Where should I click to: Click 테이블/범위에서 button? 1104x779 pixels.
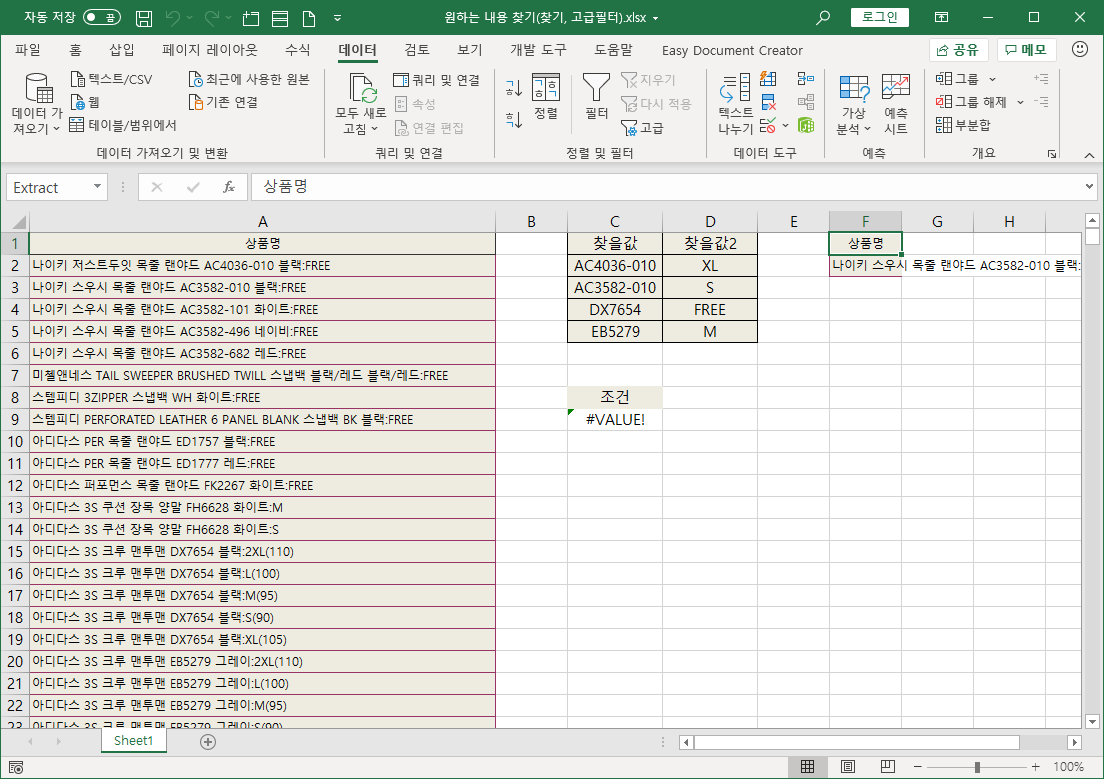[x=123, y=125]
